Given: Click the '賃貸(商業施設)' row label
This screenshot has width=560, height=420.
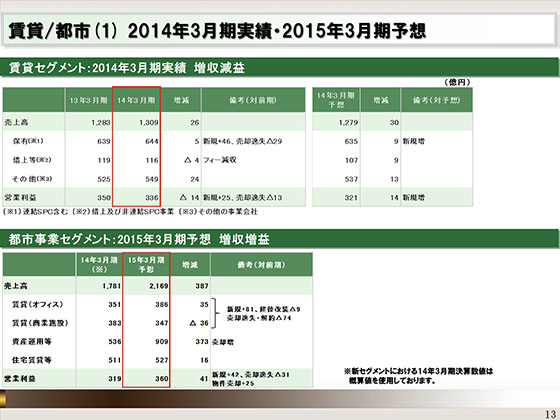Looking at the screenshot, I should (40, 323).
